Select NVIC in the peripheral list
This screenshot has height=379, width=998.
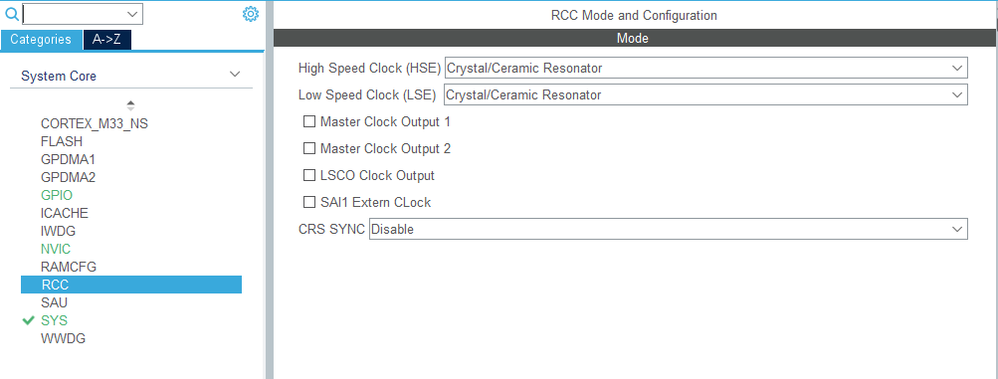[x=56, y=248]
